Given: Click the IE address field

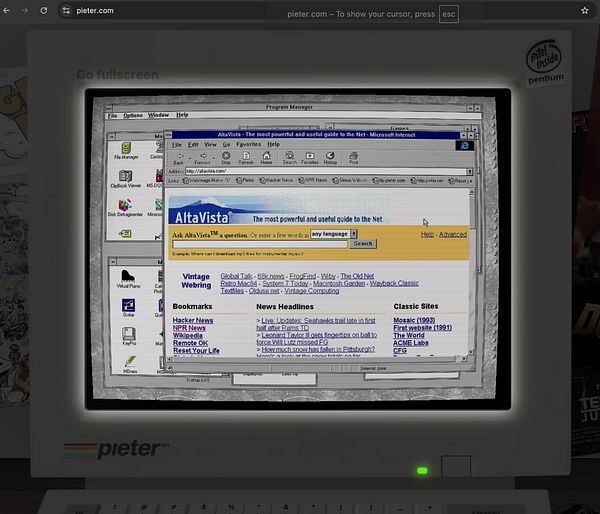Looking at the screenshot, I should click(326, 171).
